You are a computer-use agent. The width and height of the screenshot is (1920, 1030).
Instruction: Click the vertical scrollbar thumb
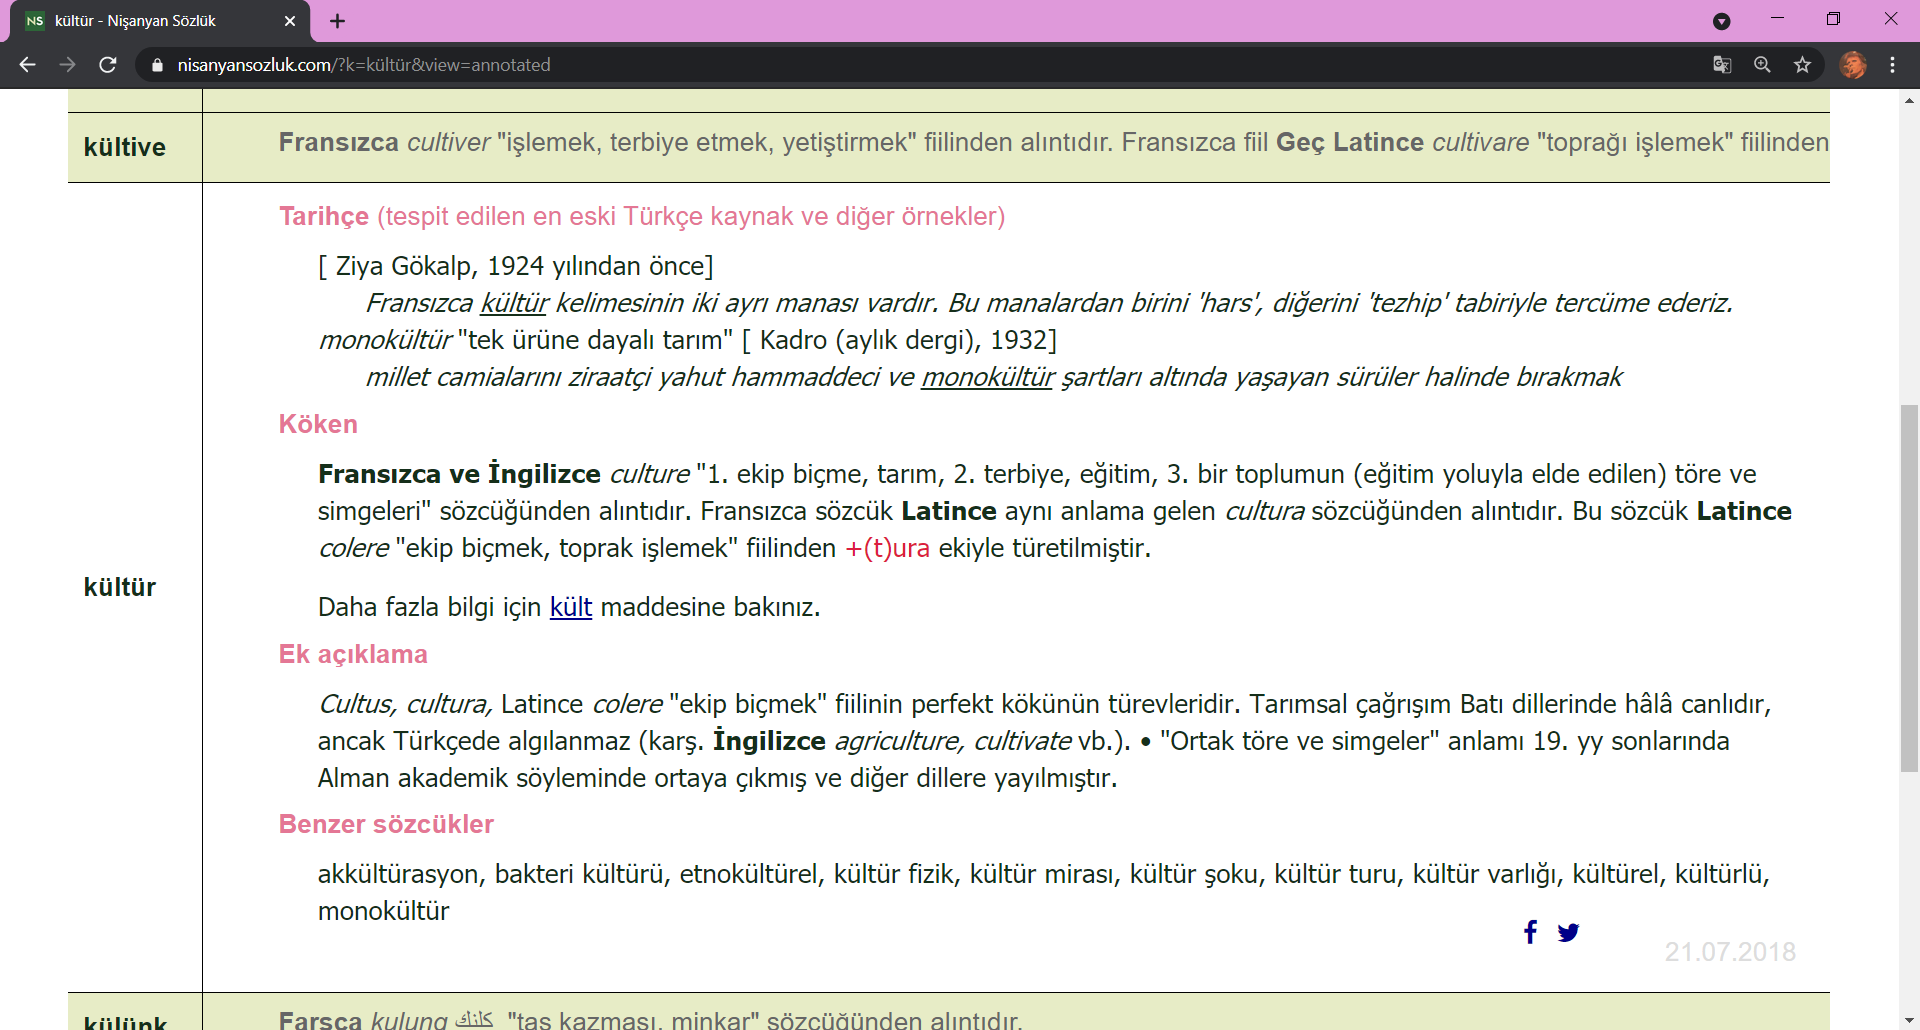(x=1909, y=588)
